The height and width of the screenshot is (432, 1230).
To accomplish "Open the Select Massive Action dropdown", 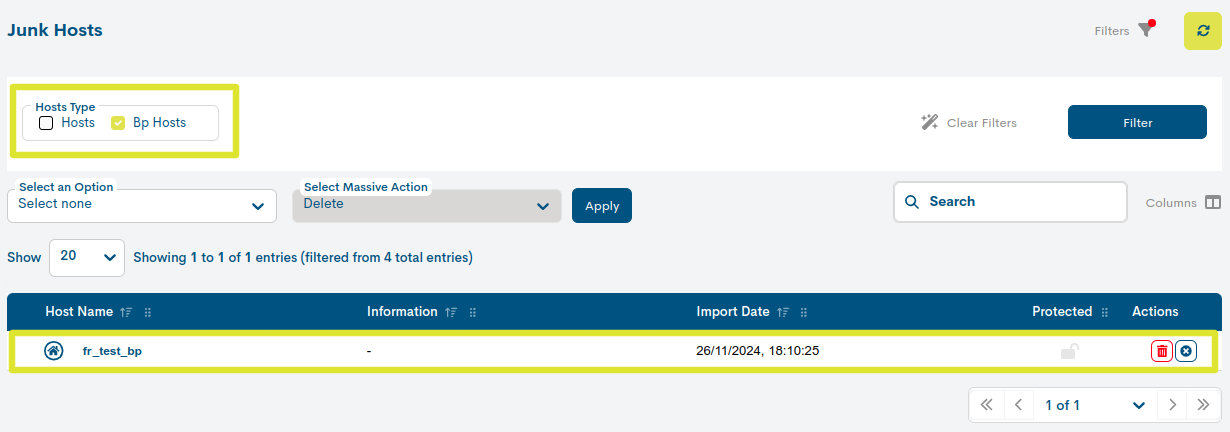I will click(427, 204).
